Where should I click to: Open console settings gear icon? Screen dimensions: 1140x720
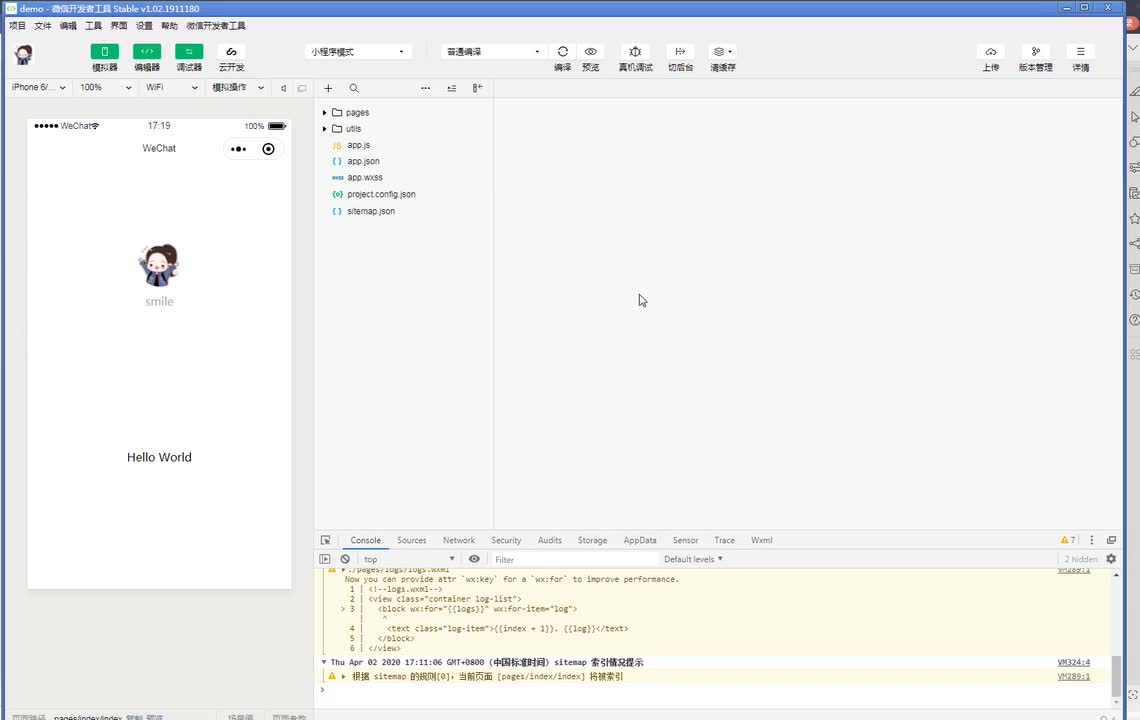point(1111,559)
